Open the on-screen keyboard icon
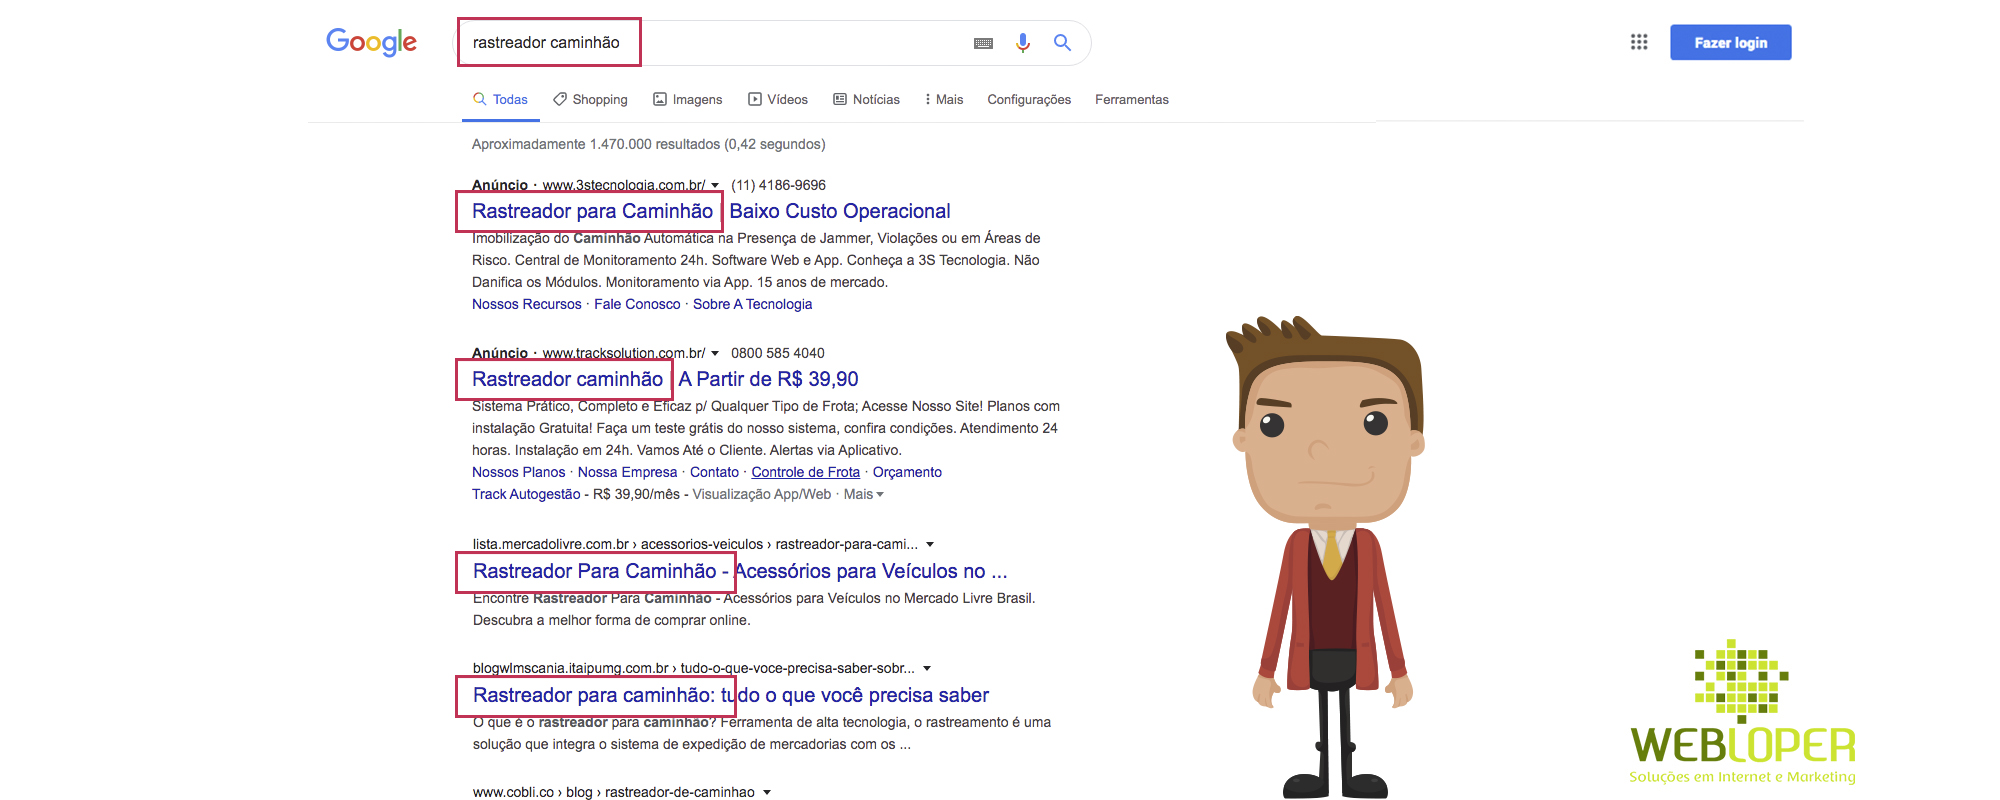Image resolution: width=2000 pixels, height=800 pixels. pyautogui.click(x=983, y=43)
